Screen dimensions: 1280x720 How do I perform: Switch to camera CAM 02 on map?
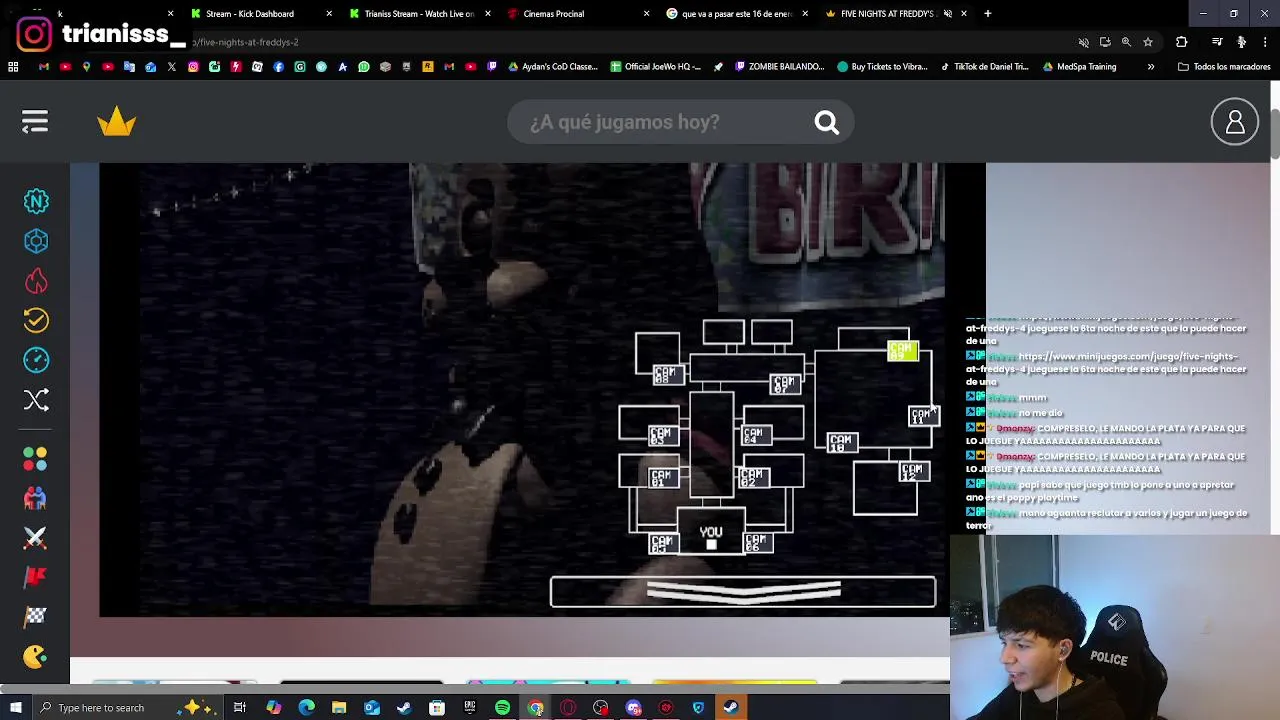pyautogui.click(x=753, y=477)
